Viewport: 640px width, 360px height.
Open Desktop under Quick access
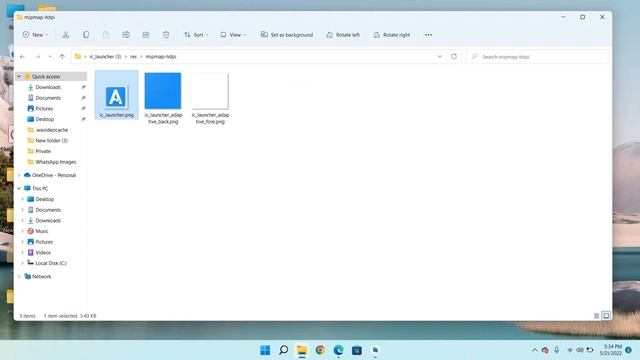click(x=44, y=119)
